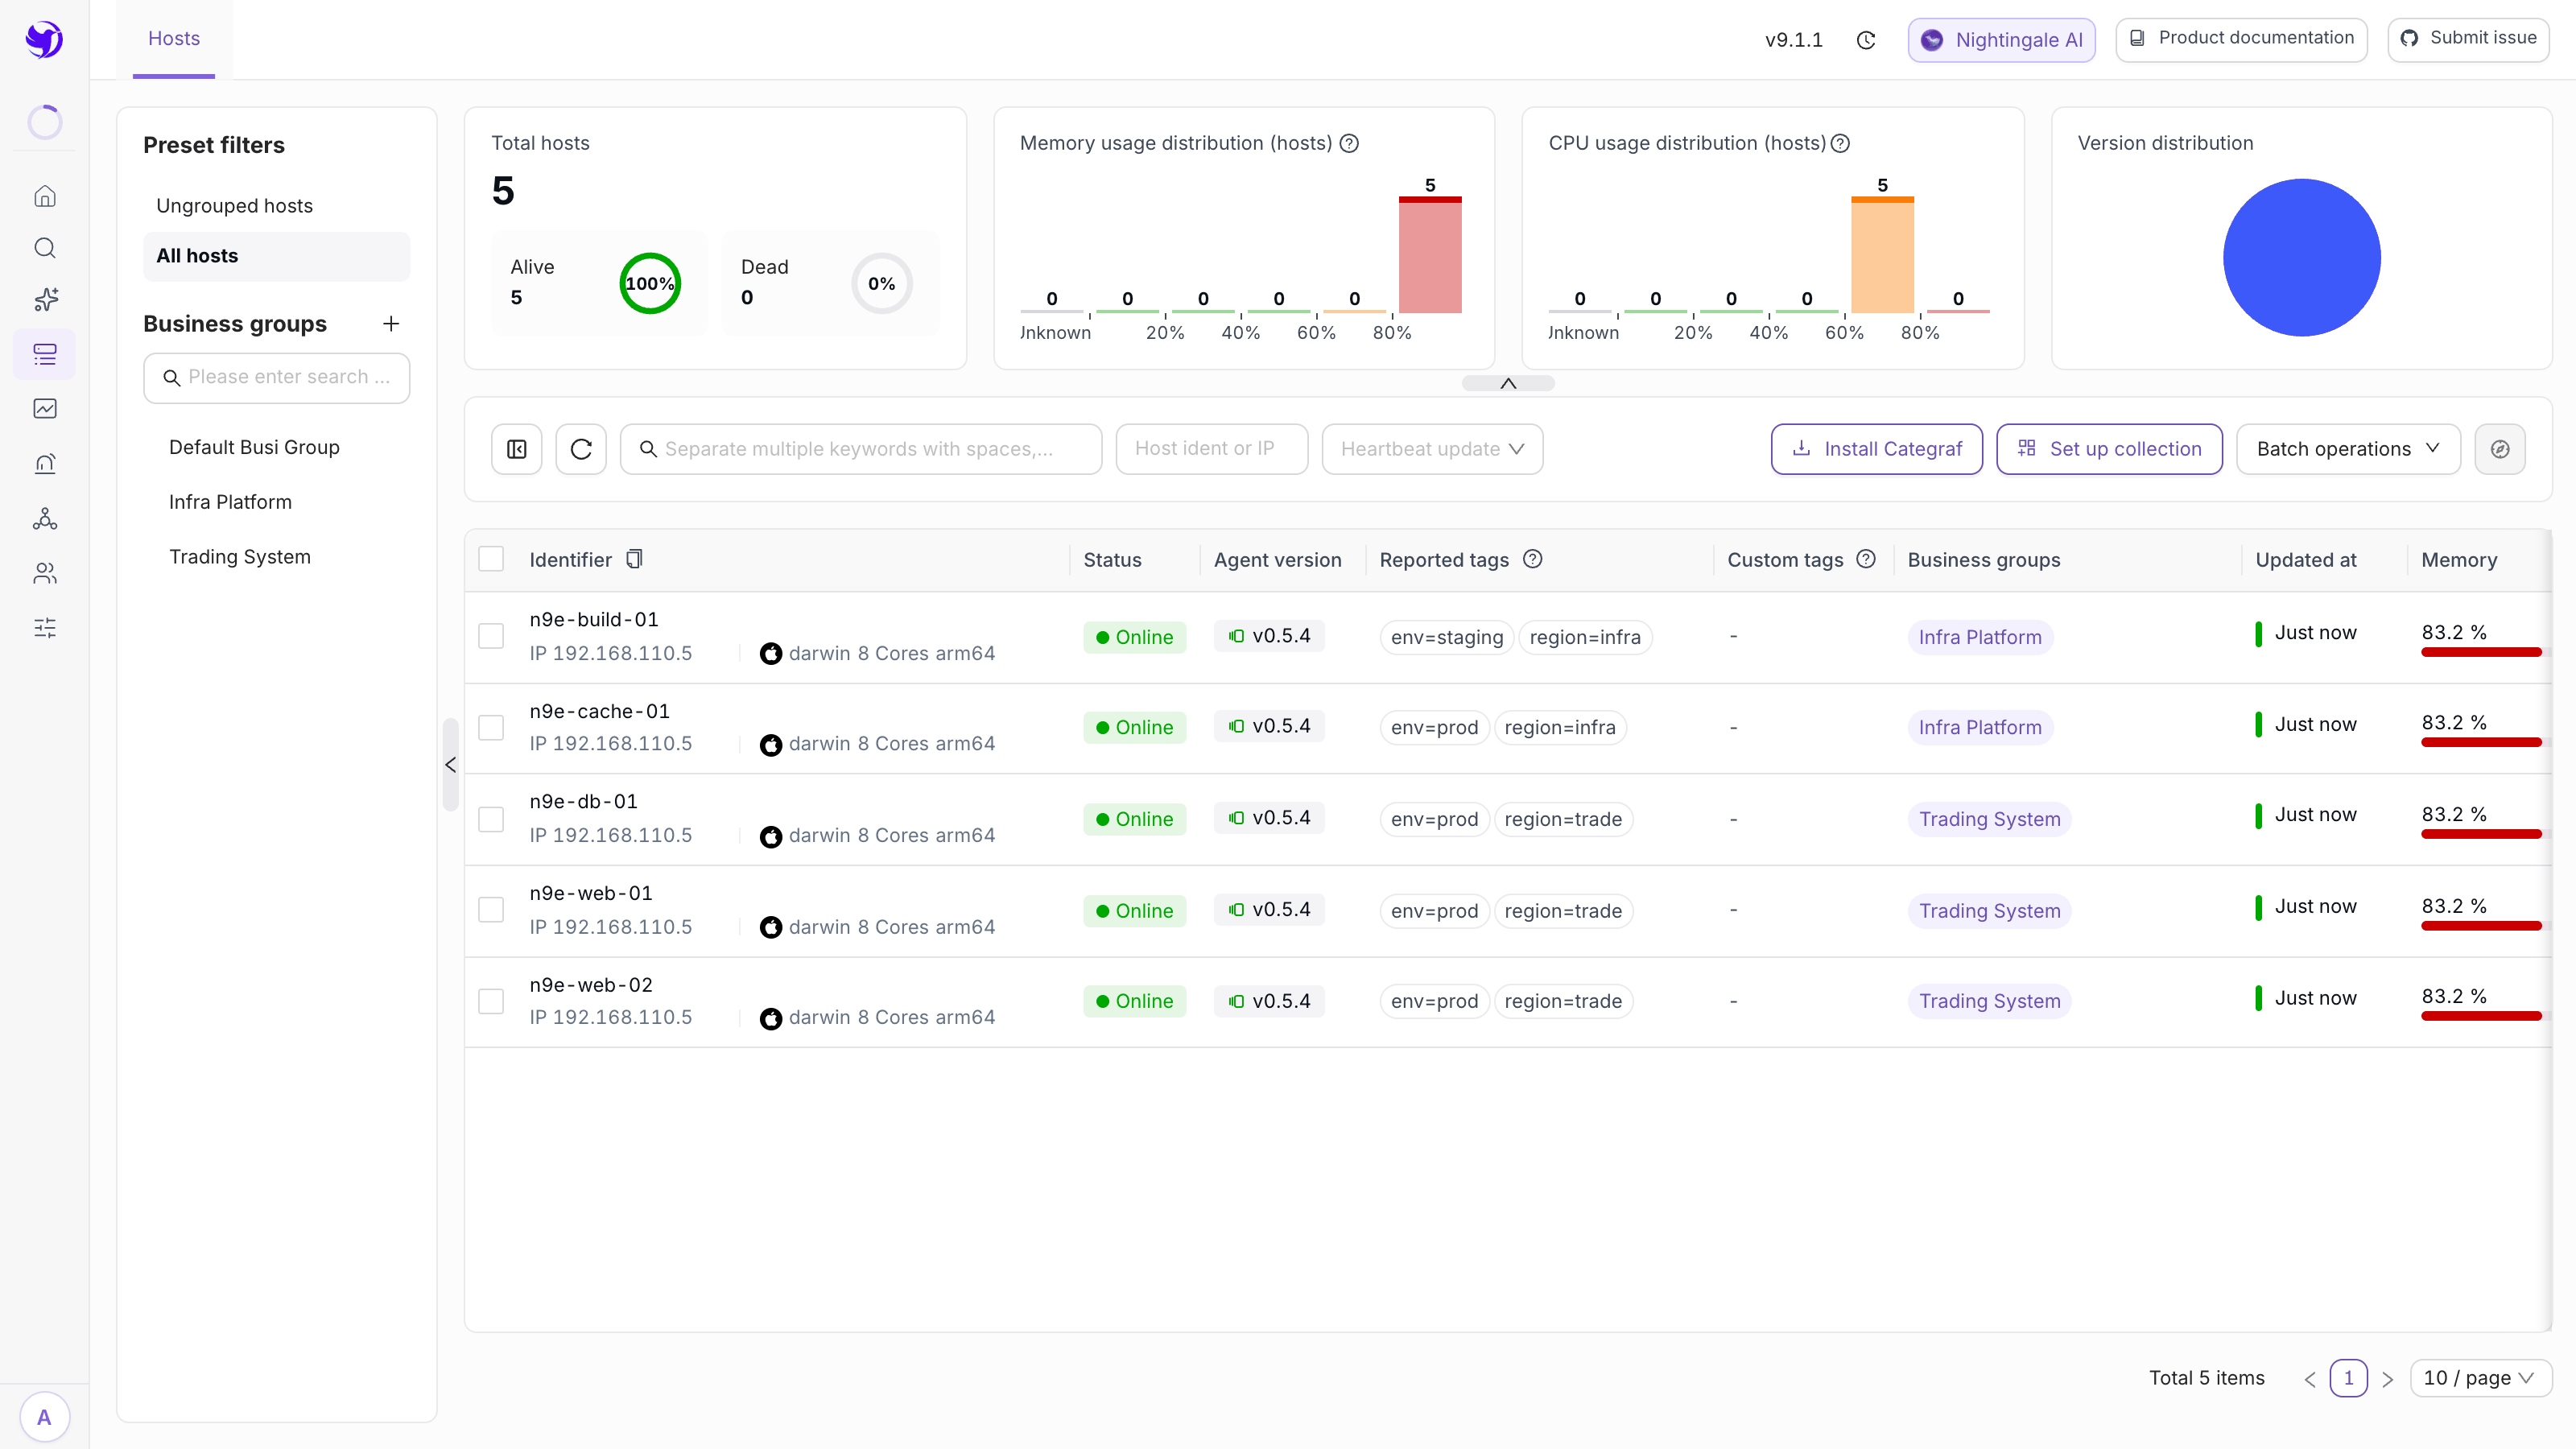Select All hosts preset filter
Viewport: 2576px width, 1449px height.
(277, 256)
